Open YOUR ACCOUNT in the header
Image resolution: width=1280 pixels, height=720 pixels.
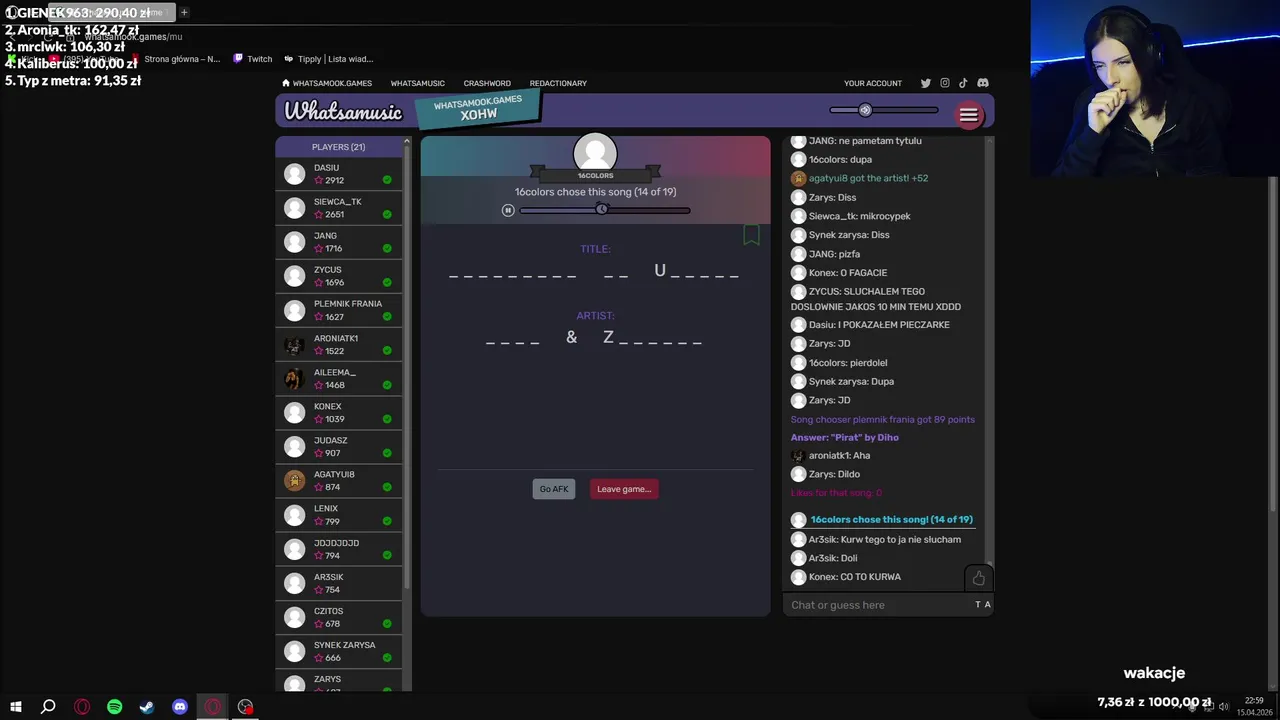(873, 83)
